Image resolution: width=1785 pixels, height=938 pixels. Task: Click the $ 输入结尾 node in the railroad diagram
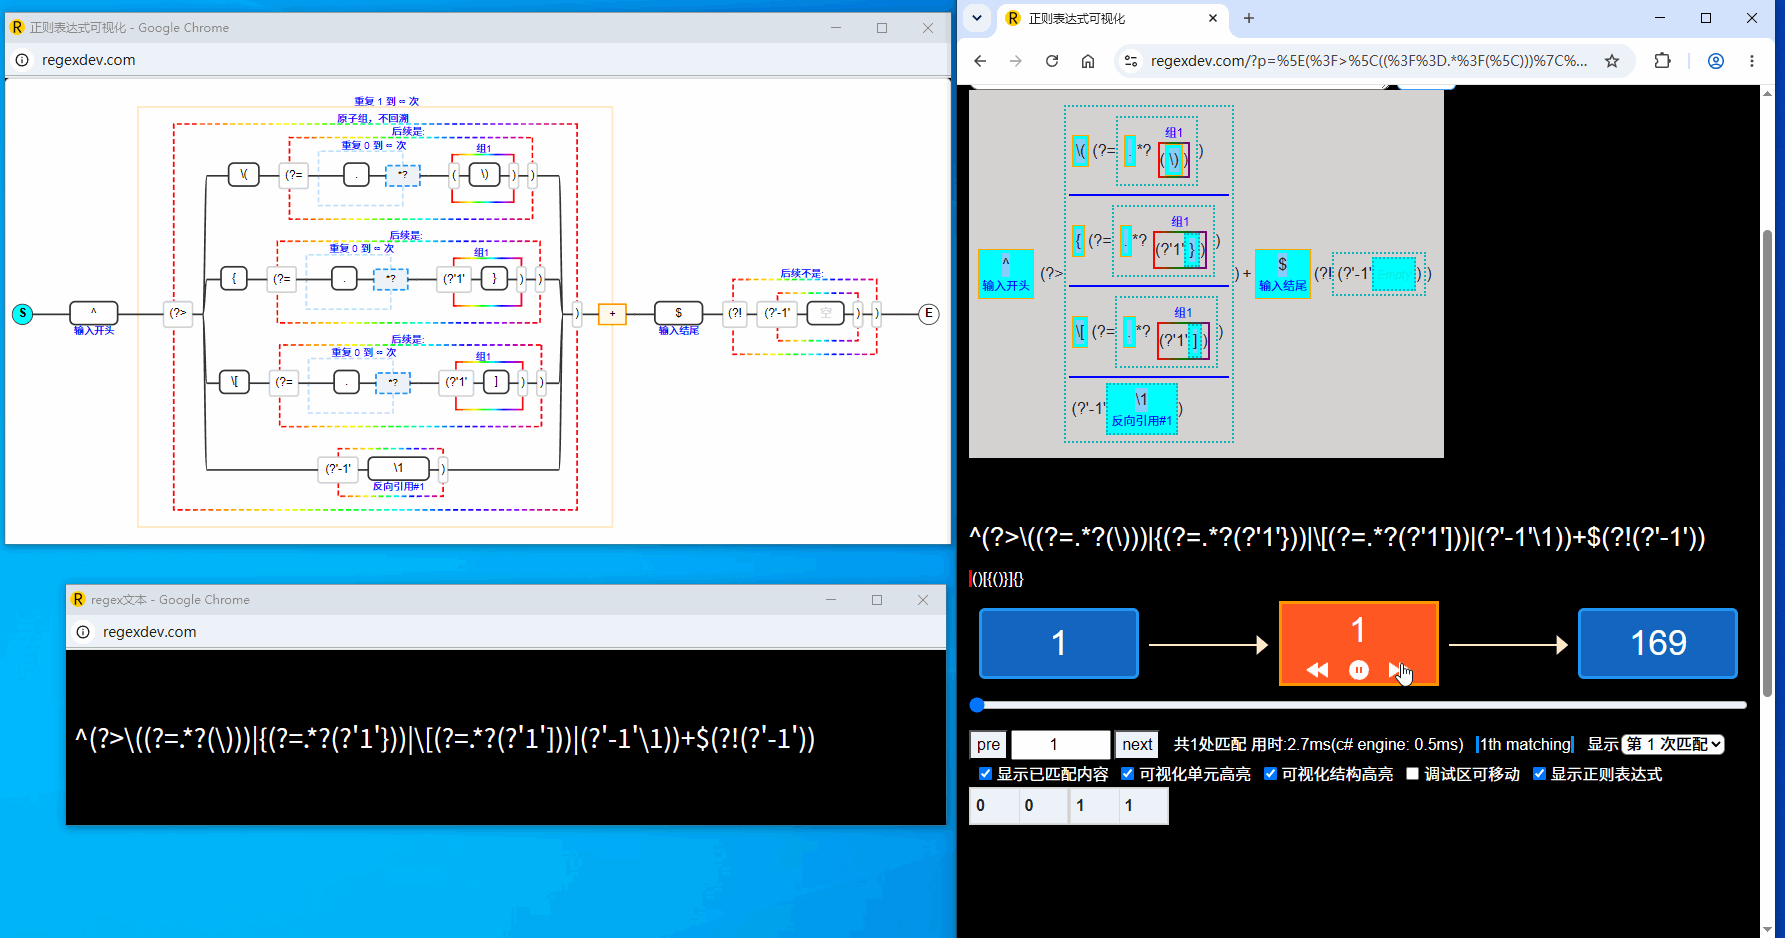[679, 313]
